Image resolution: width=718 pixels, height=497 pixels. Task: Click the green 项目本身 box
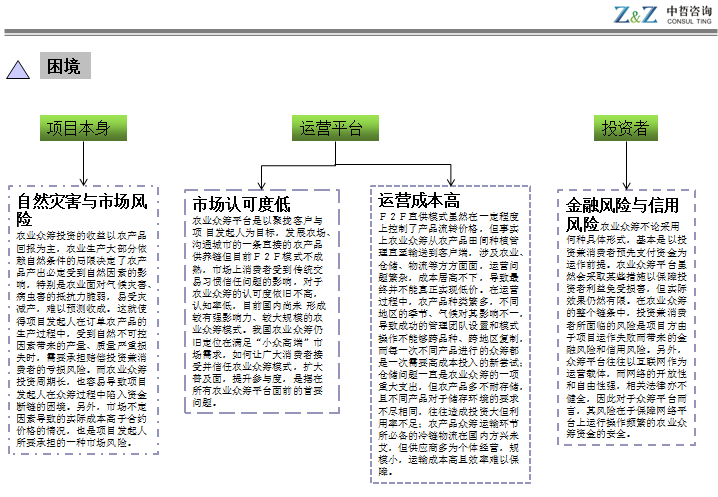[83, 129]
